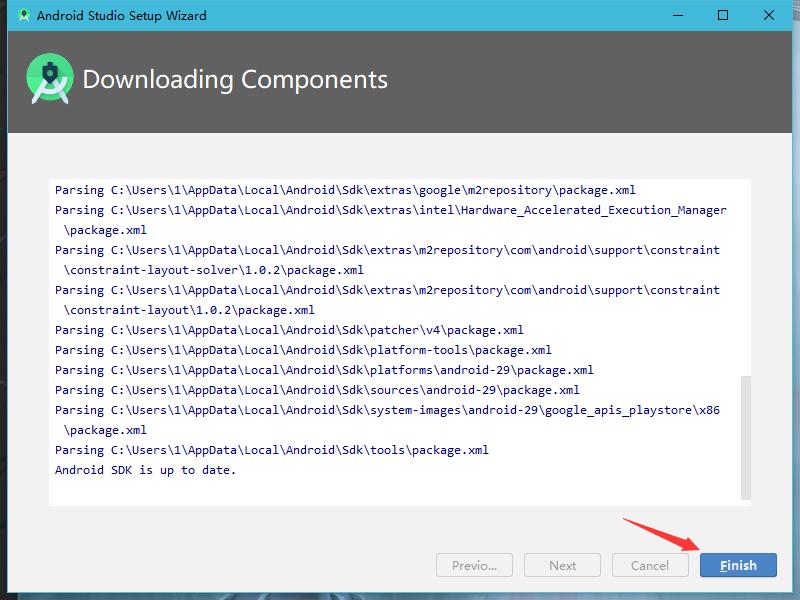Screen dimensions: 800x600
Task: Click the google_apis_playstore\x86 log line
Action: click(x=387, y=420)
